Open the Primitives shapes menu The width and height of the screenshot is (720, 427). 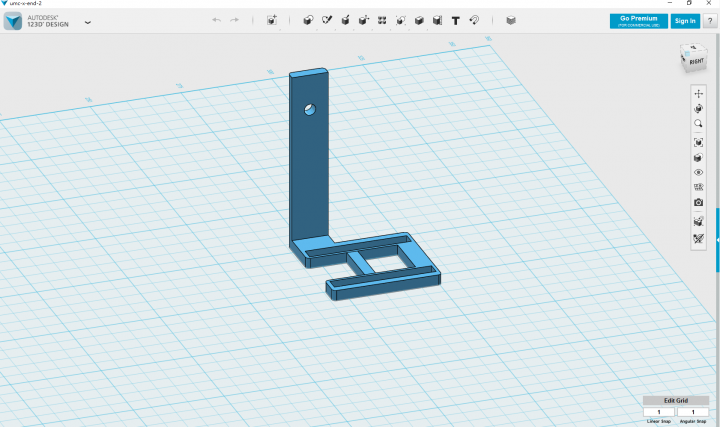(x=308, y=20)
